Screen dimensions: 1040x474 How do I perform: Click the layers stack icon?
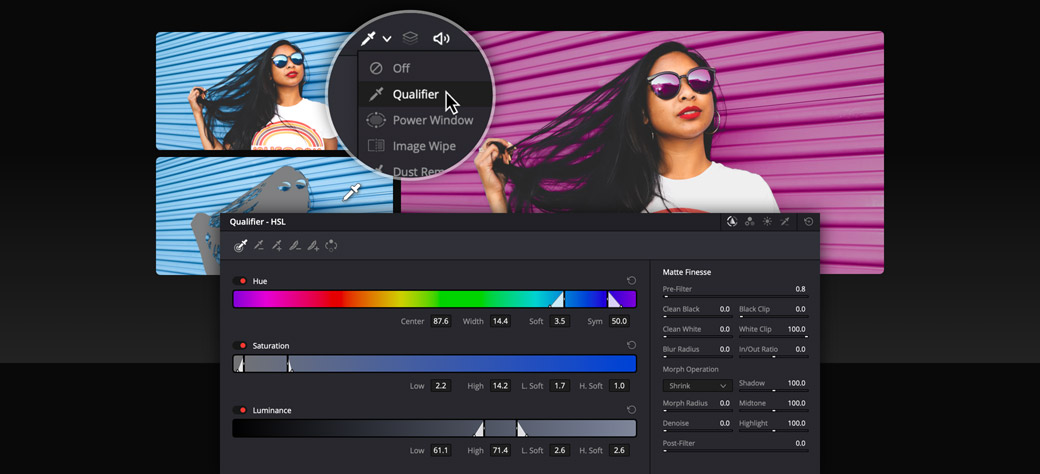tap(410, 39)
